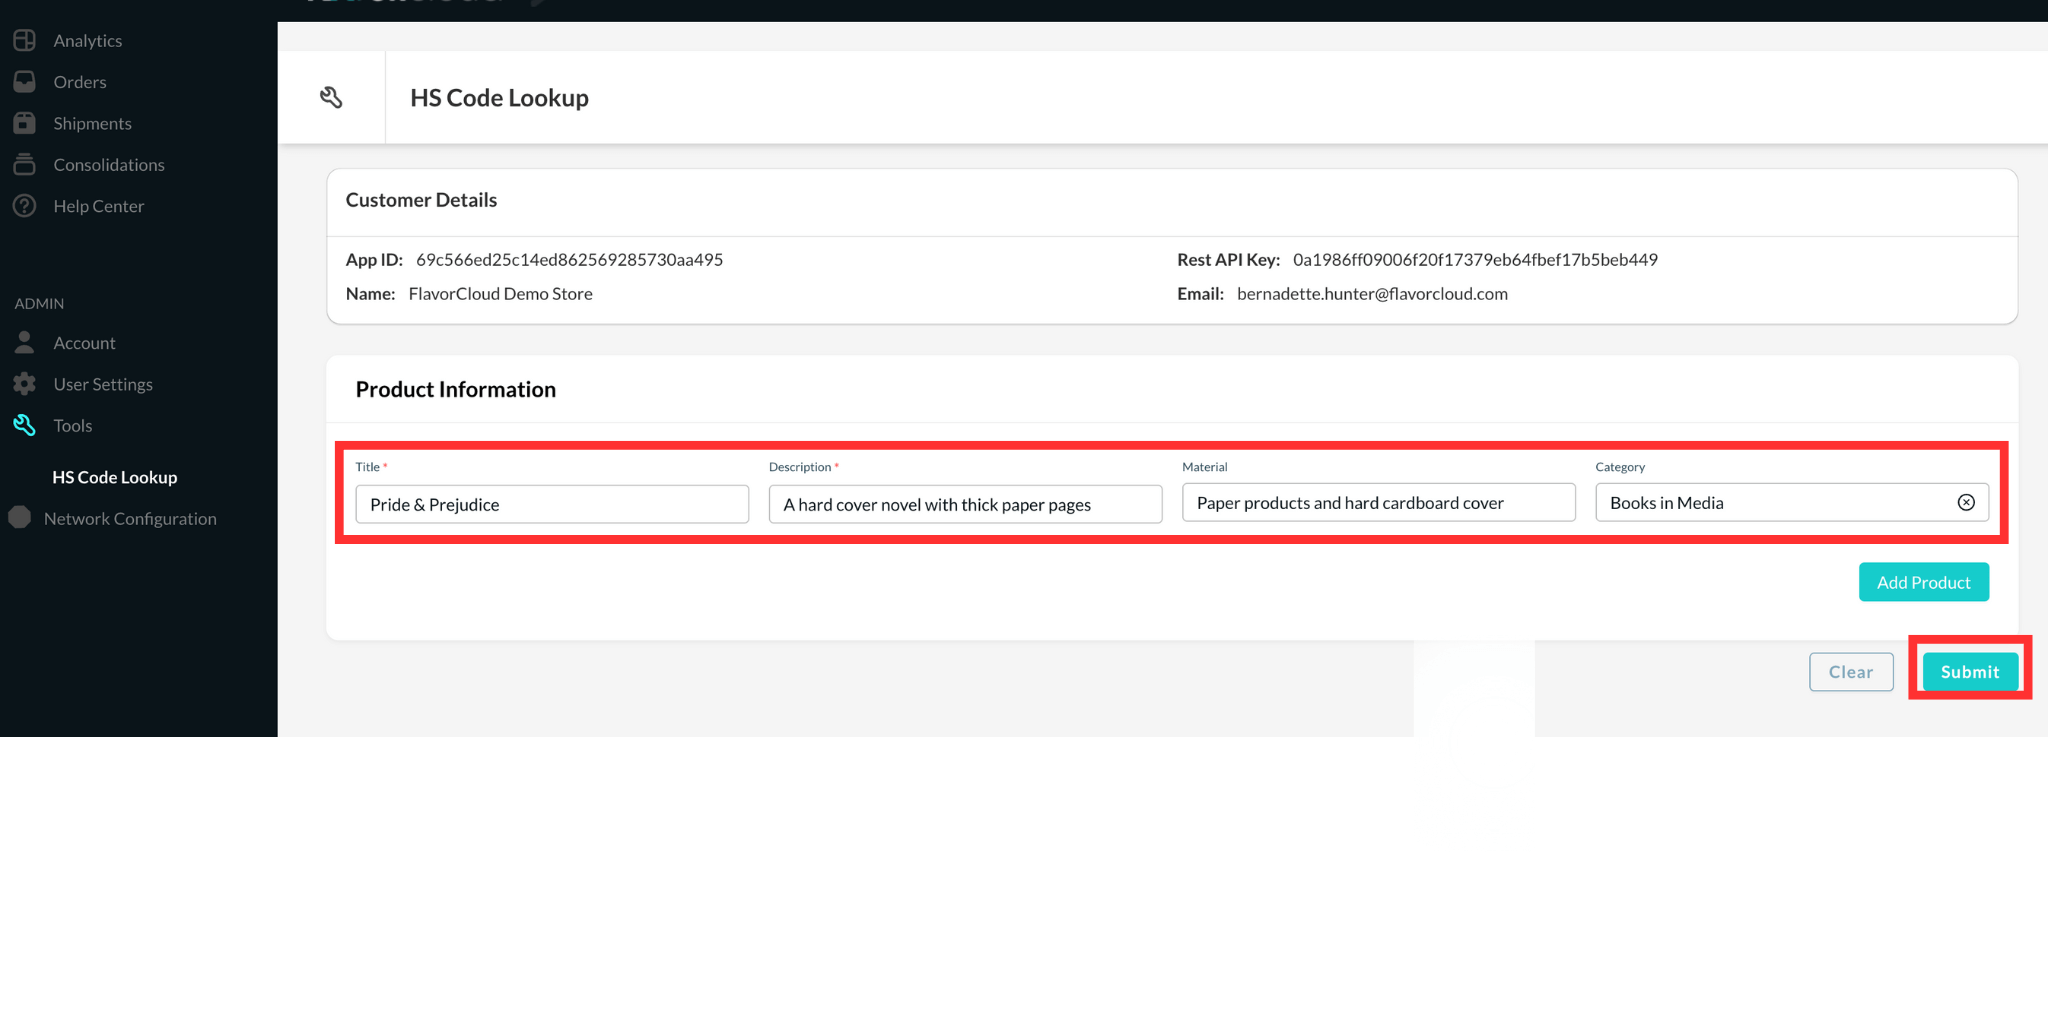
Task: Expand the Tools menu
Action: pyautogui.click(x=73, y=425)
